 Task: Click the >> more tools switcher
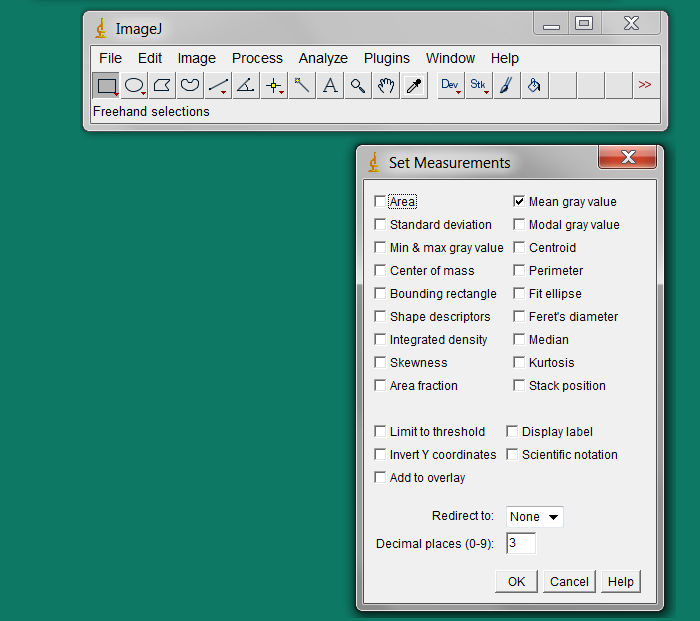point(645,85)
